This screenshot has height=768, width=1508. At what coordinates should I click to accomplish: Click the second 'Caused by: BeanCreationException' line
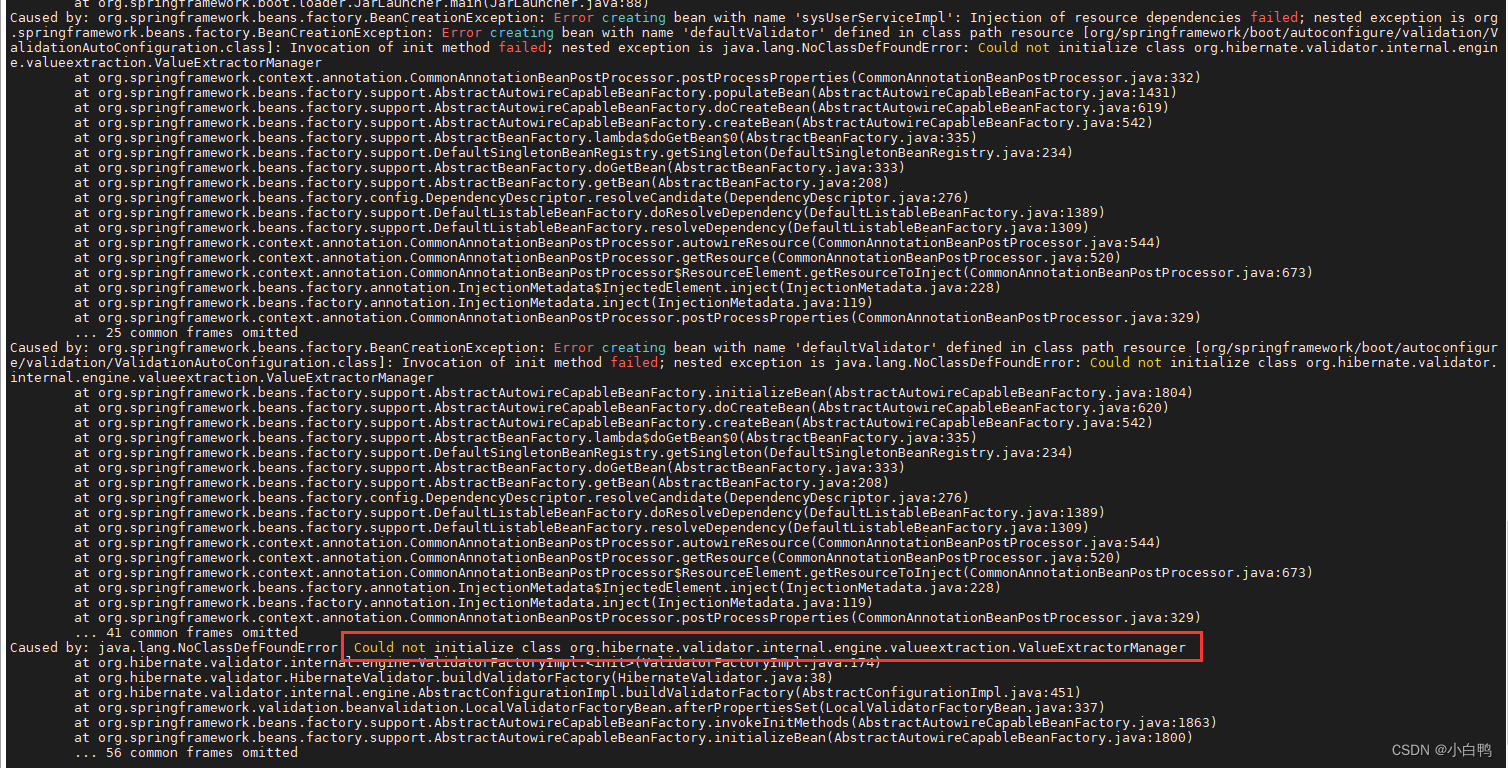coord(300,347)
